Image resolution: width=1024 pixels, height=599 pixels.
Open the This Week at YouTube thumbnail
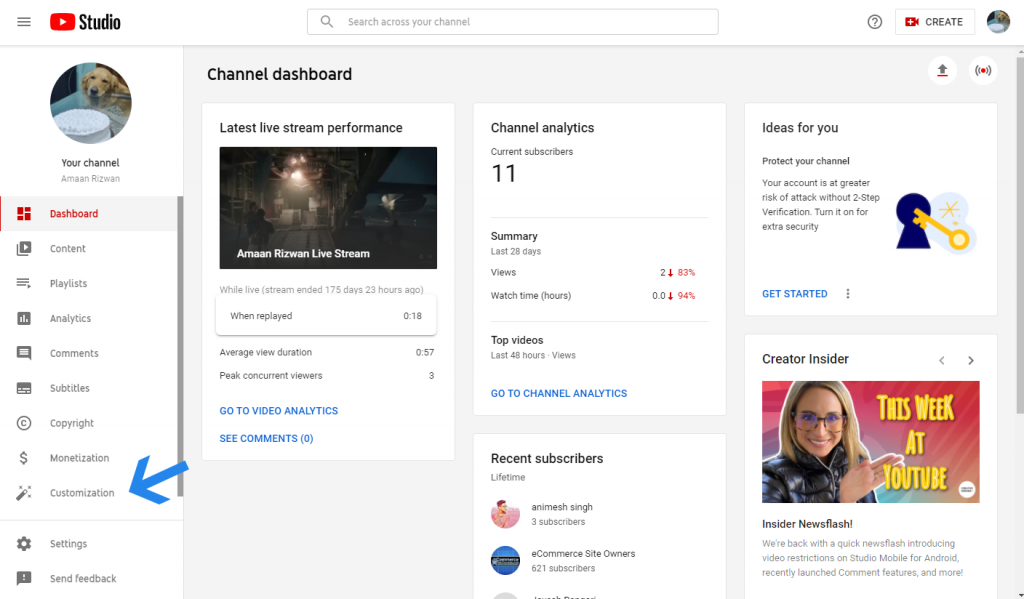[x=871, y=442]
